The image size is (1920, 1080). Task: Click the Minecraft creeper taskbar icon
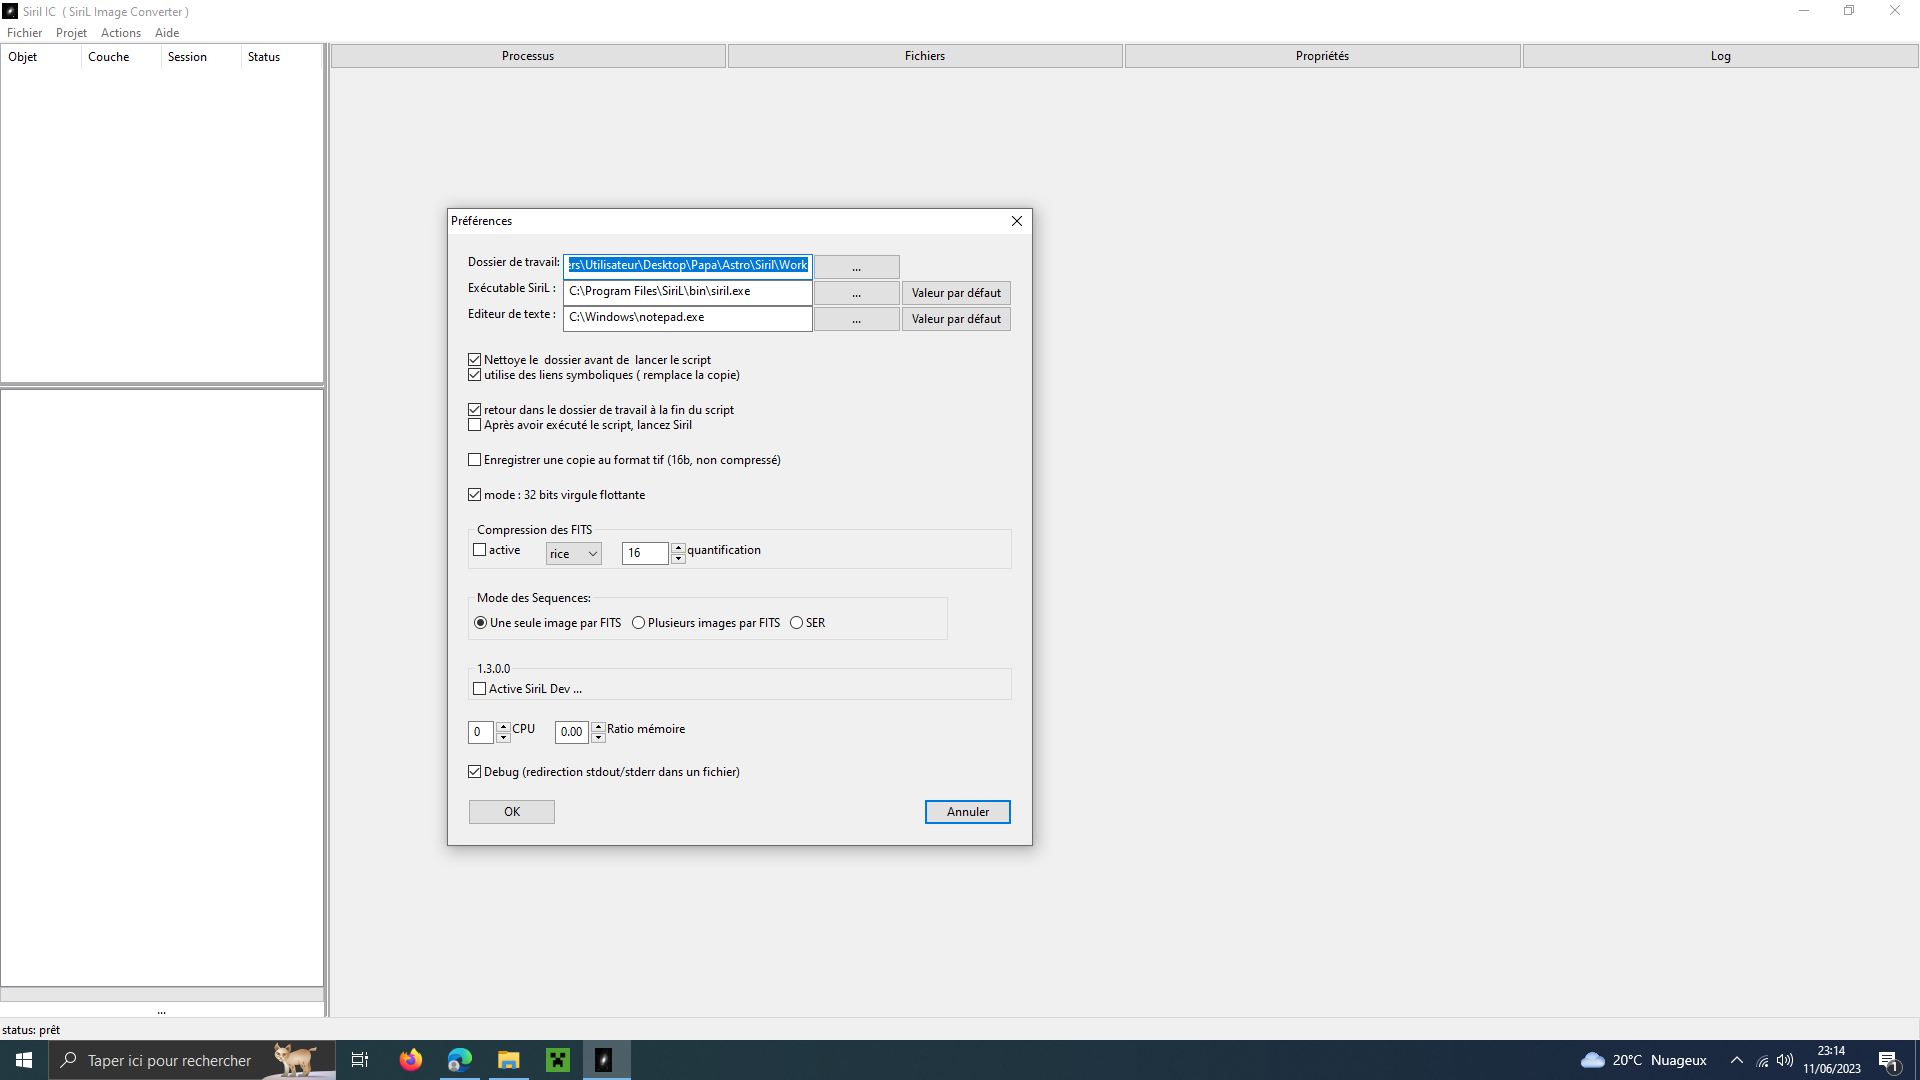tap(557, 1060)
